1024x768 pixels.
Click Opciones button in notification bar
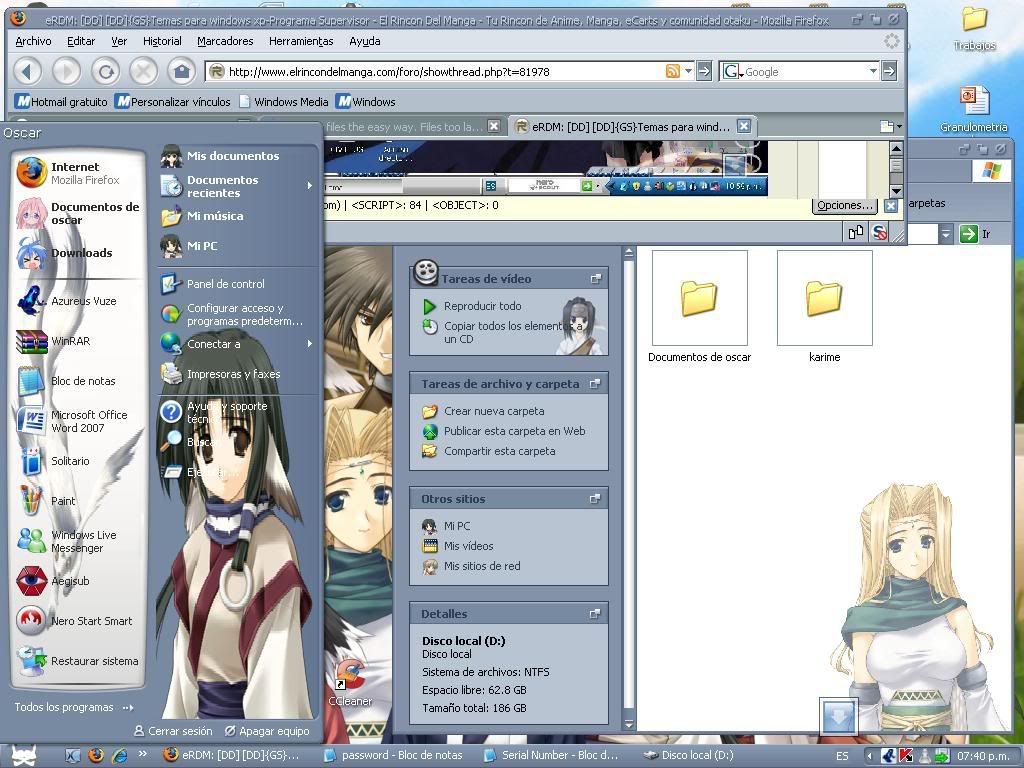point(845,205)
